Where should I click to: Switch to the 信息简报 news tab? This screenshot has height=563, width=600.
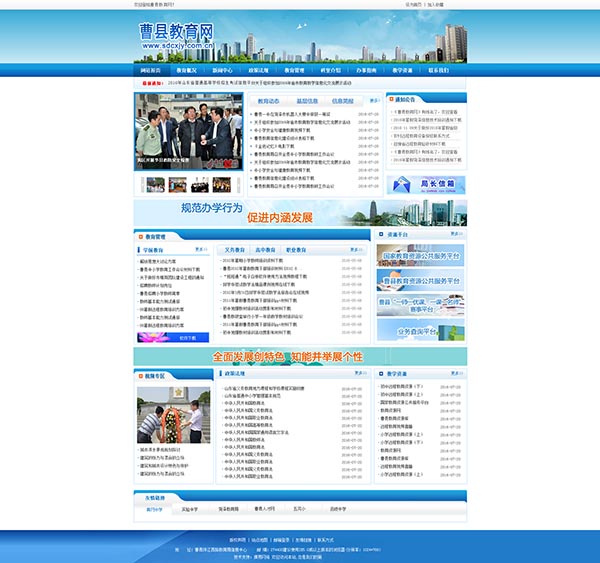click(343, 101)
